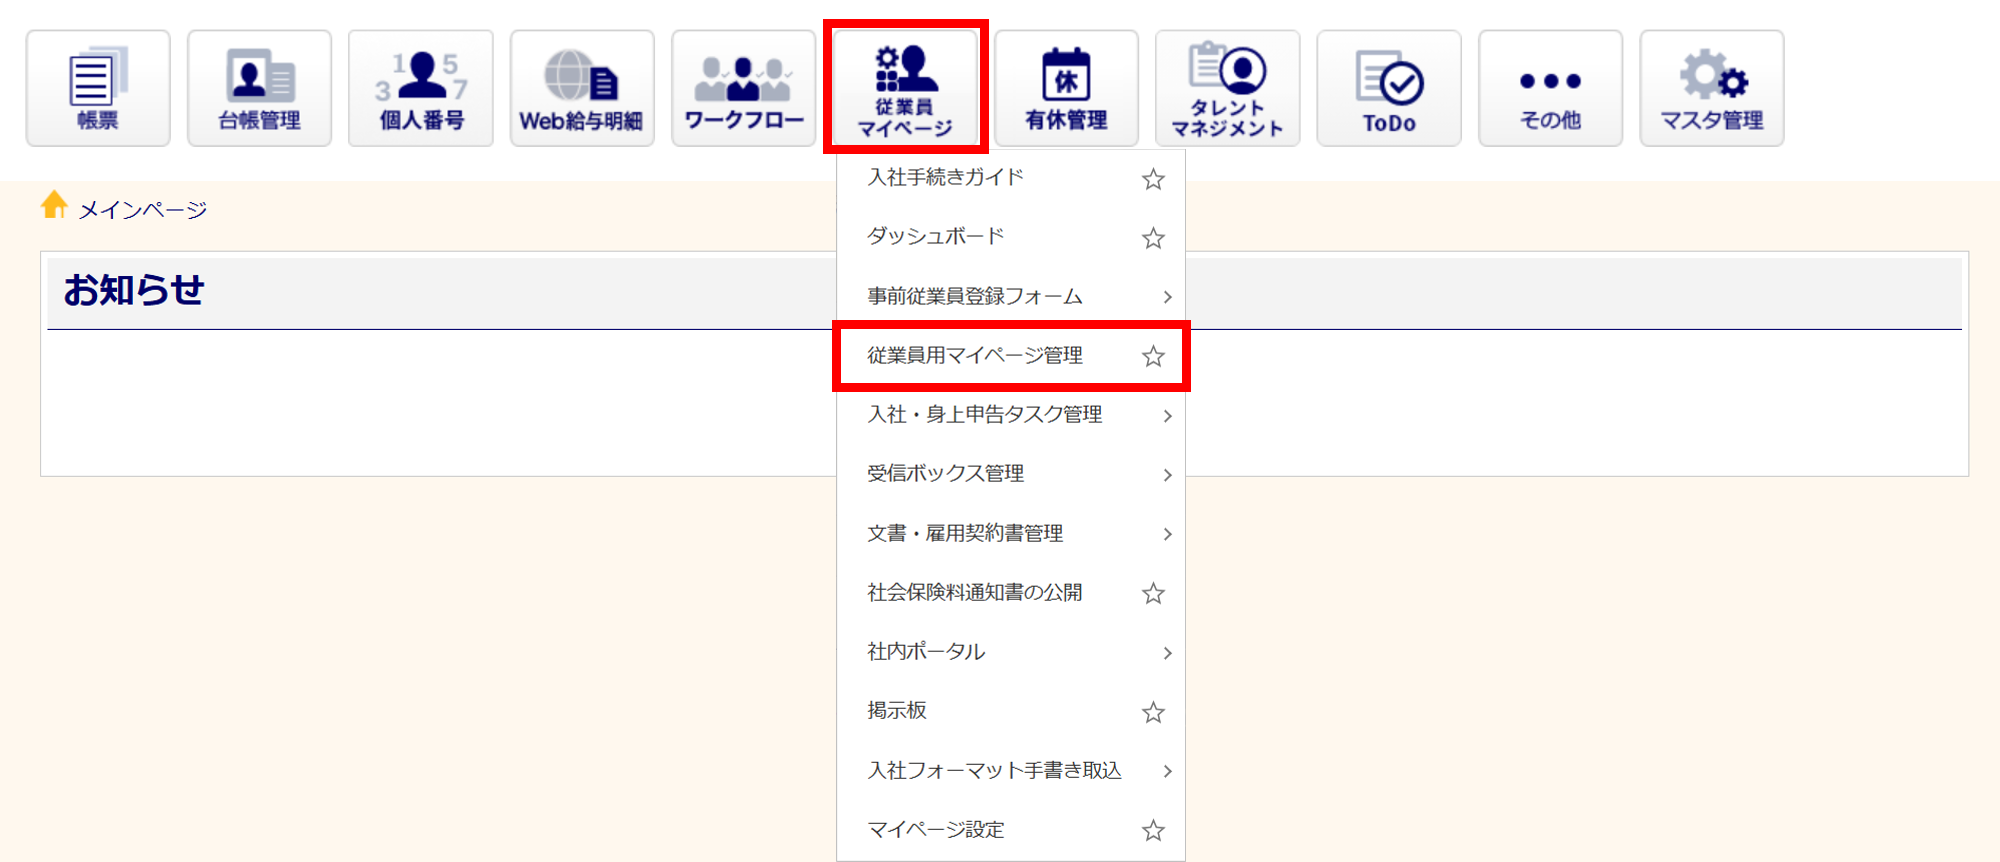Open the ToDo checklist icon
This screenshot has height=862, width=2000.
pyautogui.click(x=1389, y=88)
